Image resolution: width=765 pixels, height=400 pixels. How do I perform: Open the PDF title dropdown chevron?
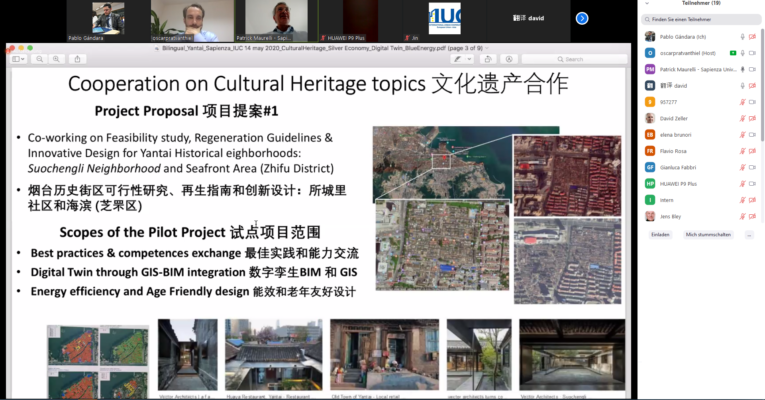pyautogui.click(x=486, y=48)
